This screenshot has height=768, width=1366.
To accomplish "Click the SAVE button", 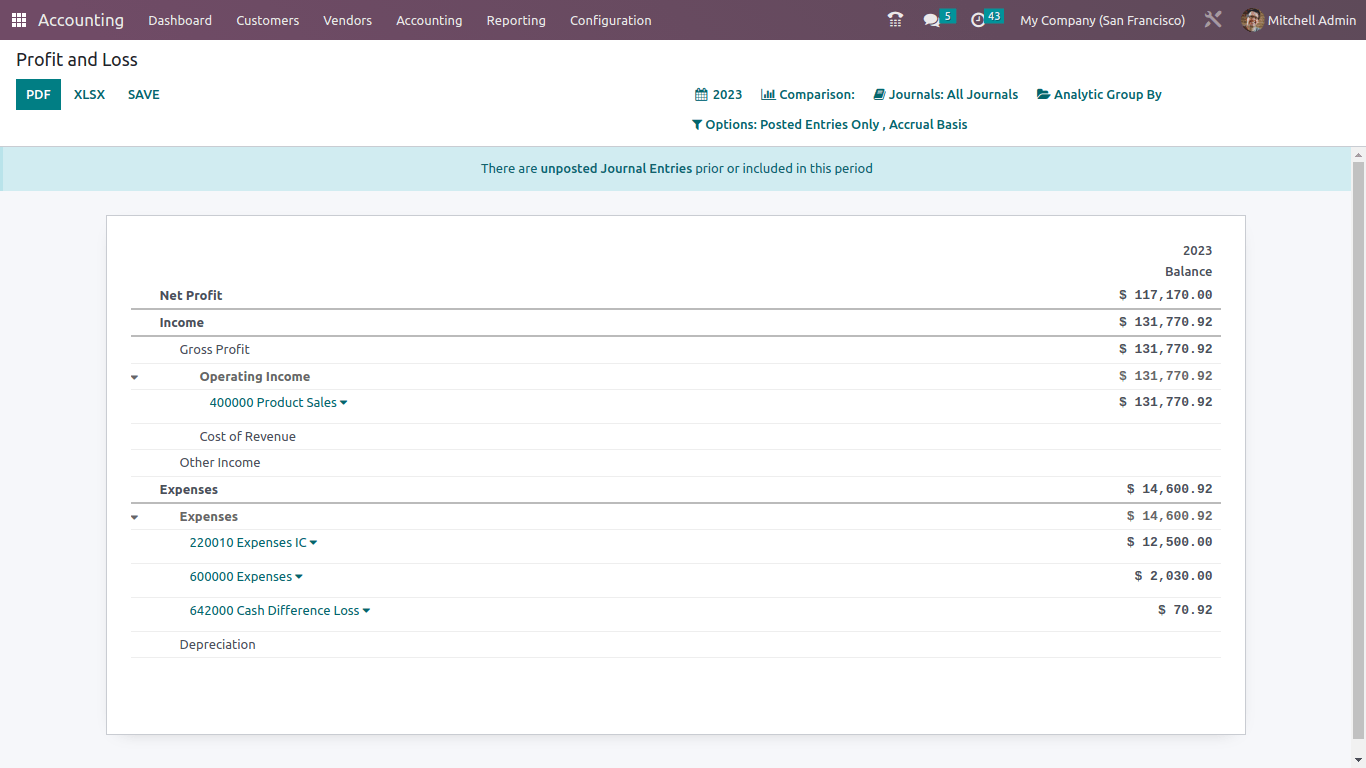I will pyautogui.click(x=144, y=95).
